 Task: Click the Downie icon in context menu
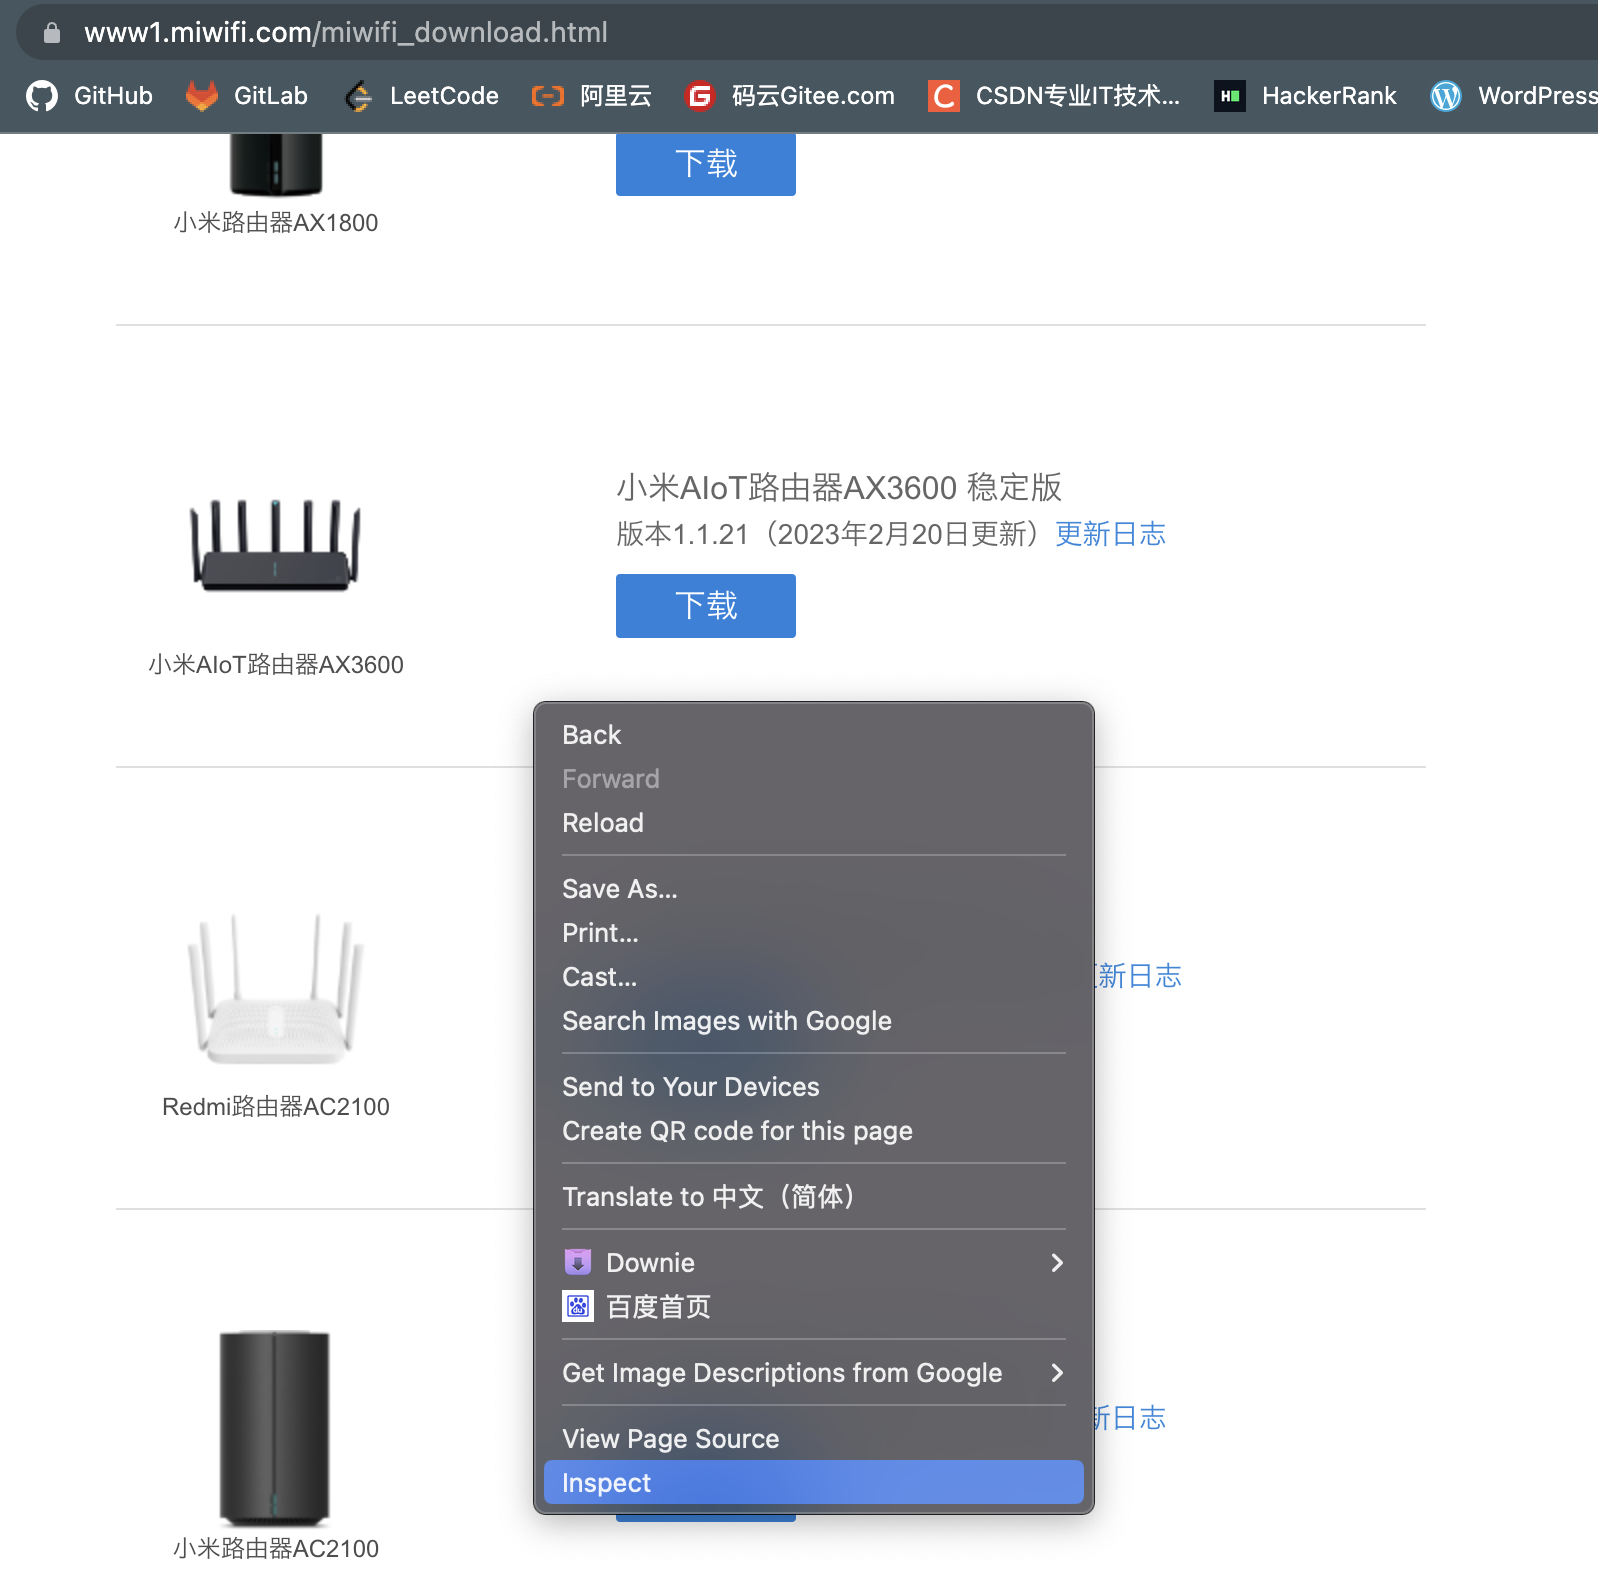pyautogui.click(x=578, y=1262)
